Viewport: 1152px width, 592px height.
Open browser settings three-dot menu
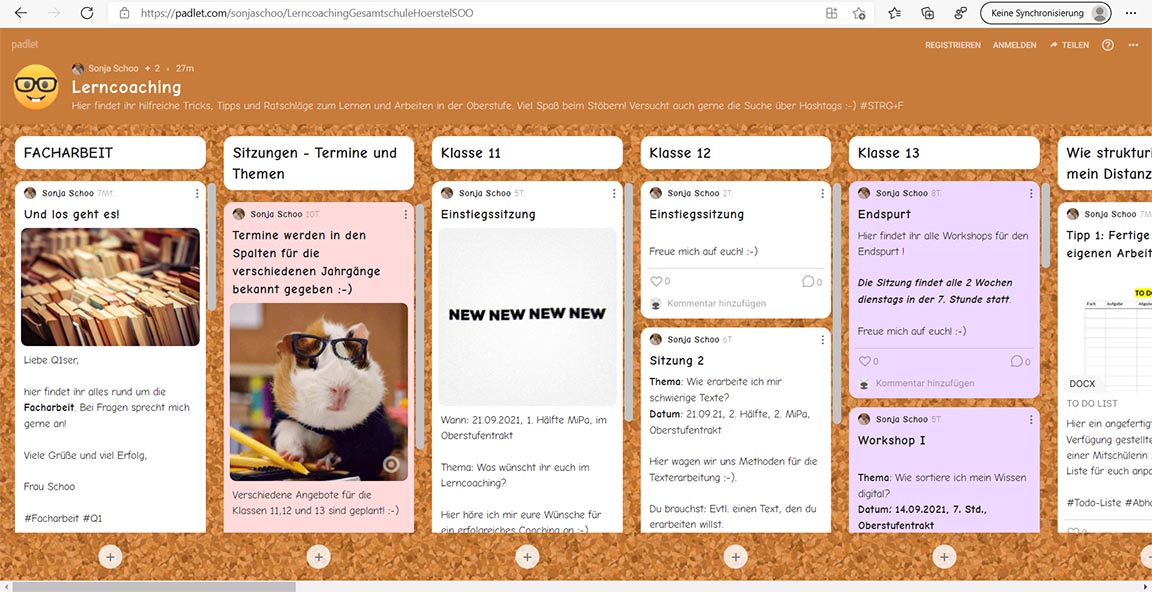pos(1131,13)
